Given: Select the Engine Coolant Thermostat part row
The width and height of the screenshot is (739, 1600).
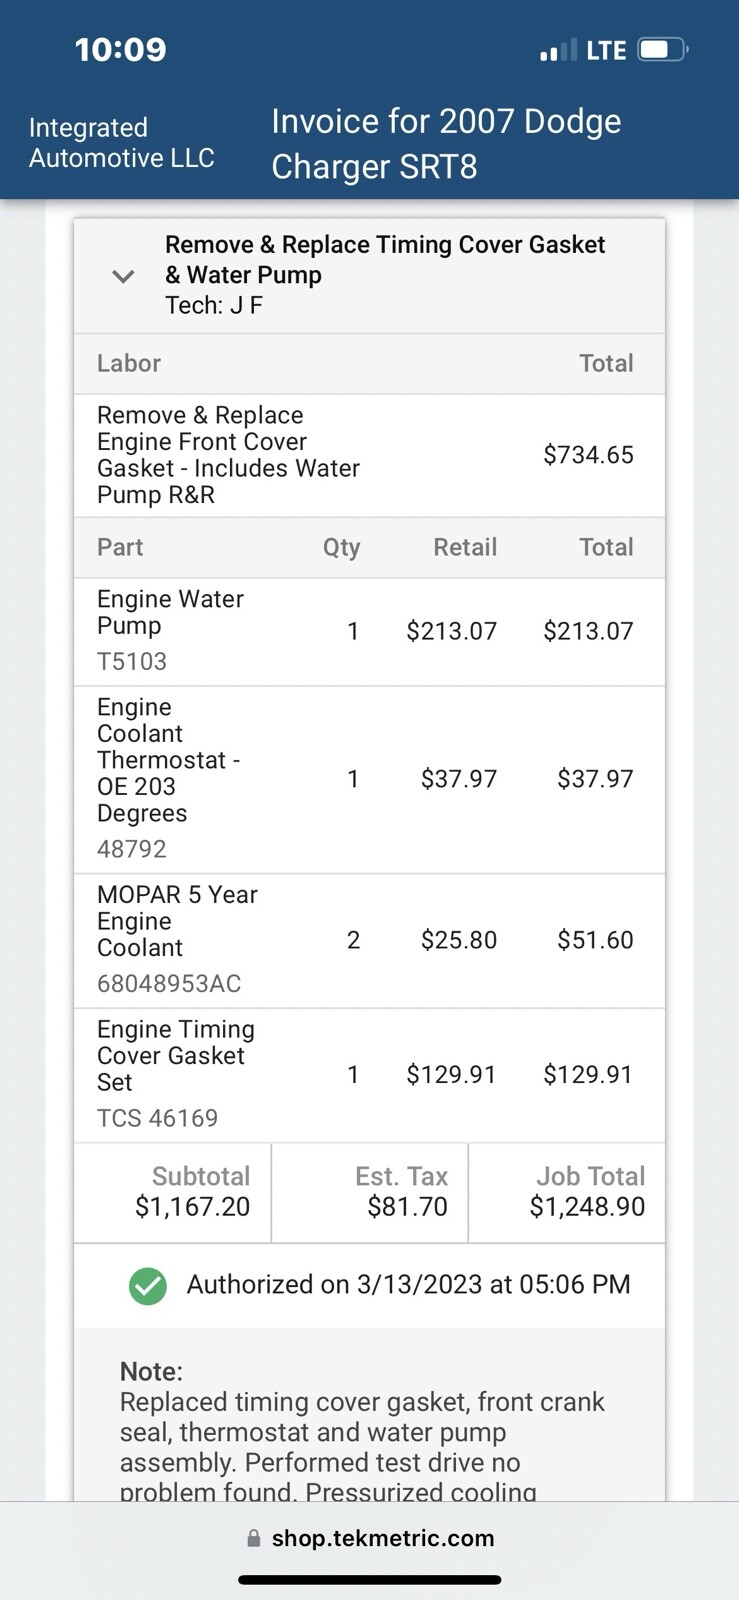Looking at the screenshot, I should [x=369, y=779].
